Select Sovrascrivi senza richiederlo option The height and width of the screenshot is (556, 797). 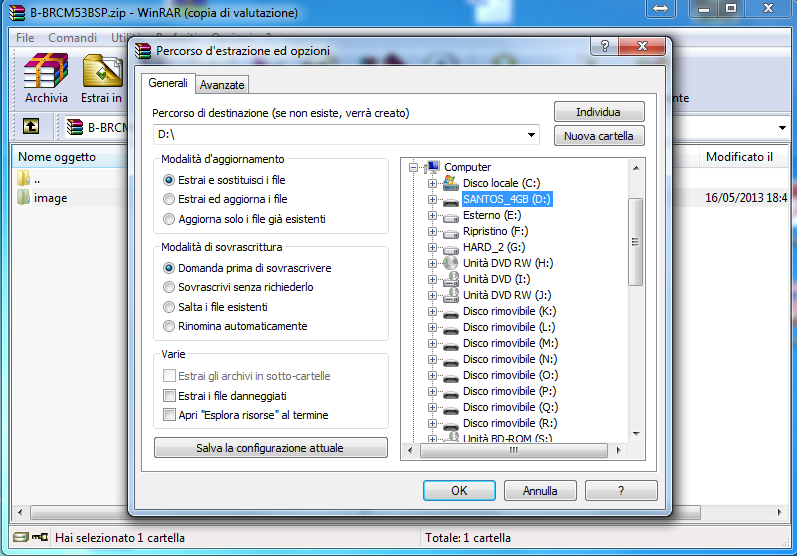click(238, 287)
